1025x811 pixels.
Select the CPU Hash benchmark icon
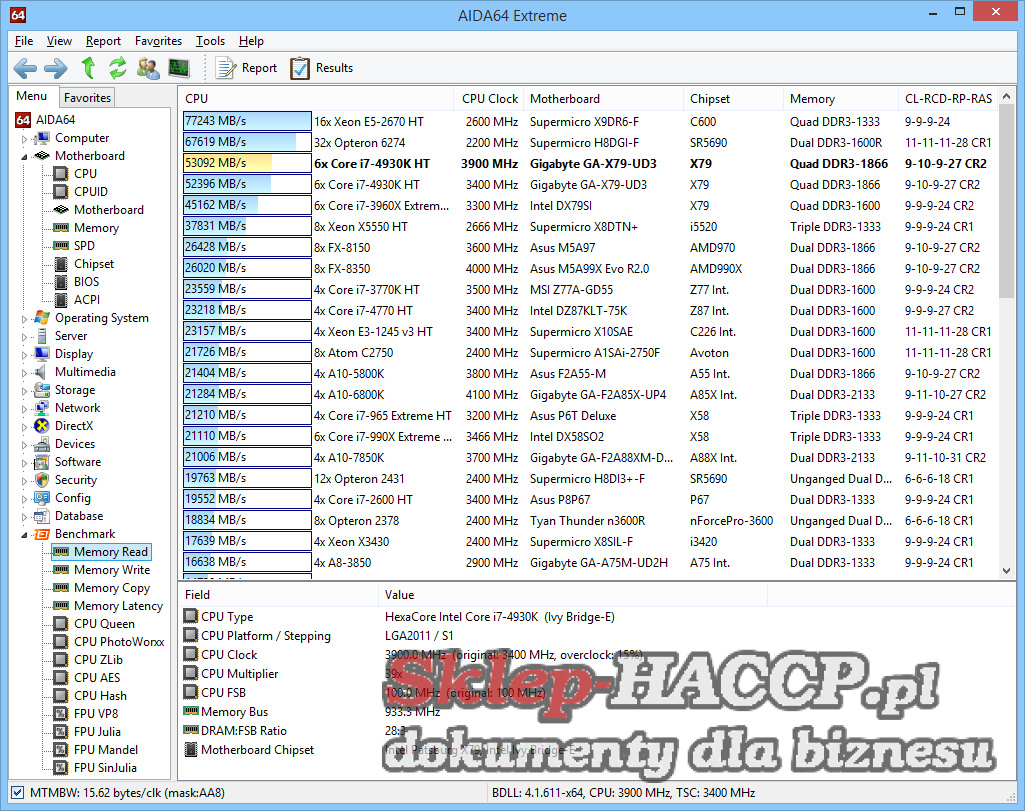pyautogui.click(x=60, y=696)
